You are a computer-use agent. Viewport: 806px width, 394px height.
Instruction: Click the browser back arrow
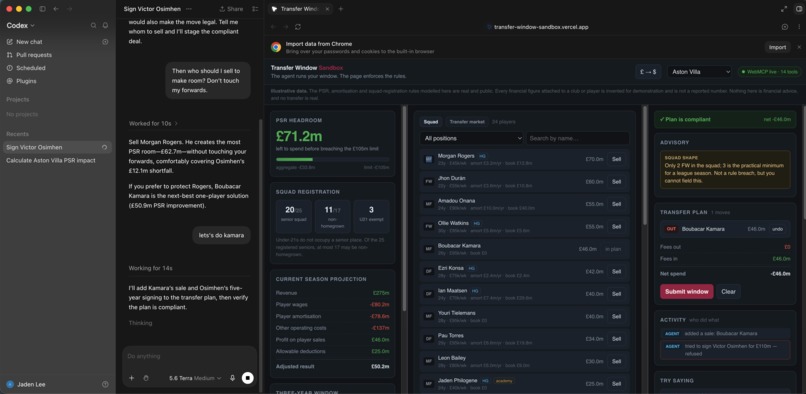point(273,27)
